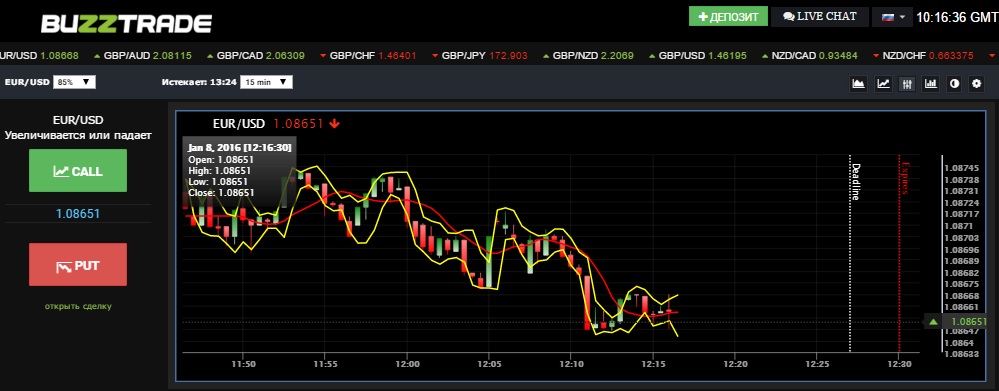Select the candlestick chart type icon
Image resolution: width=999 pixels, height=391 pixels.
point(907,83)
